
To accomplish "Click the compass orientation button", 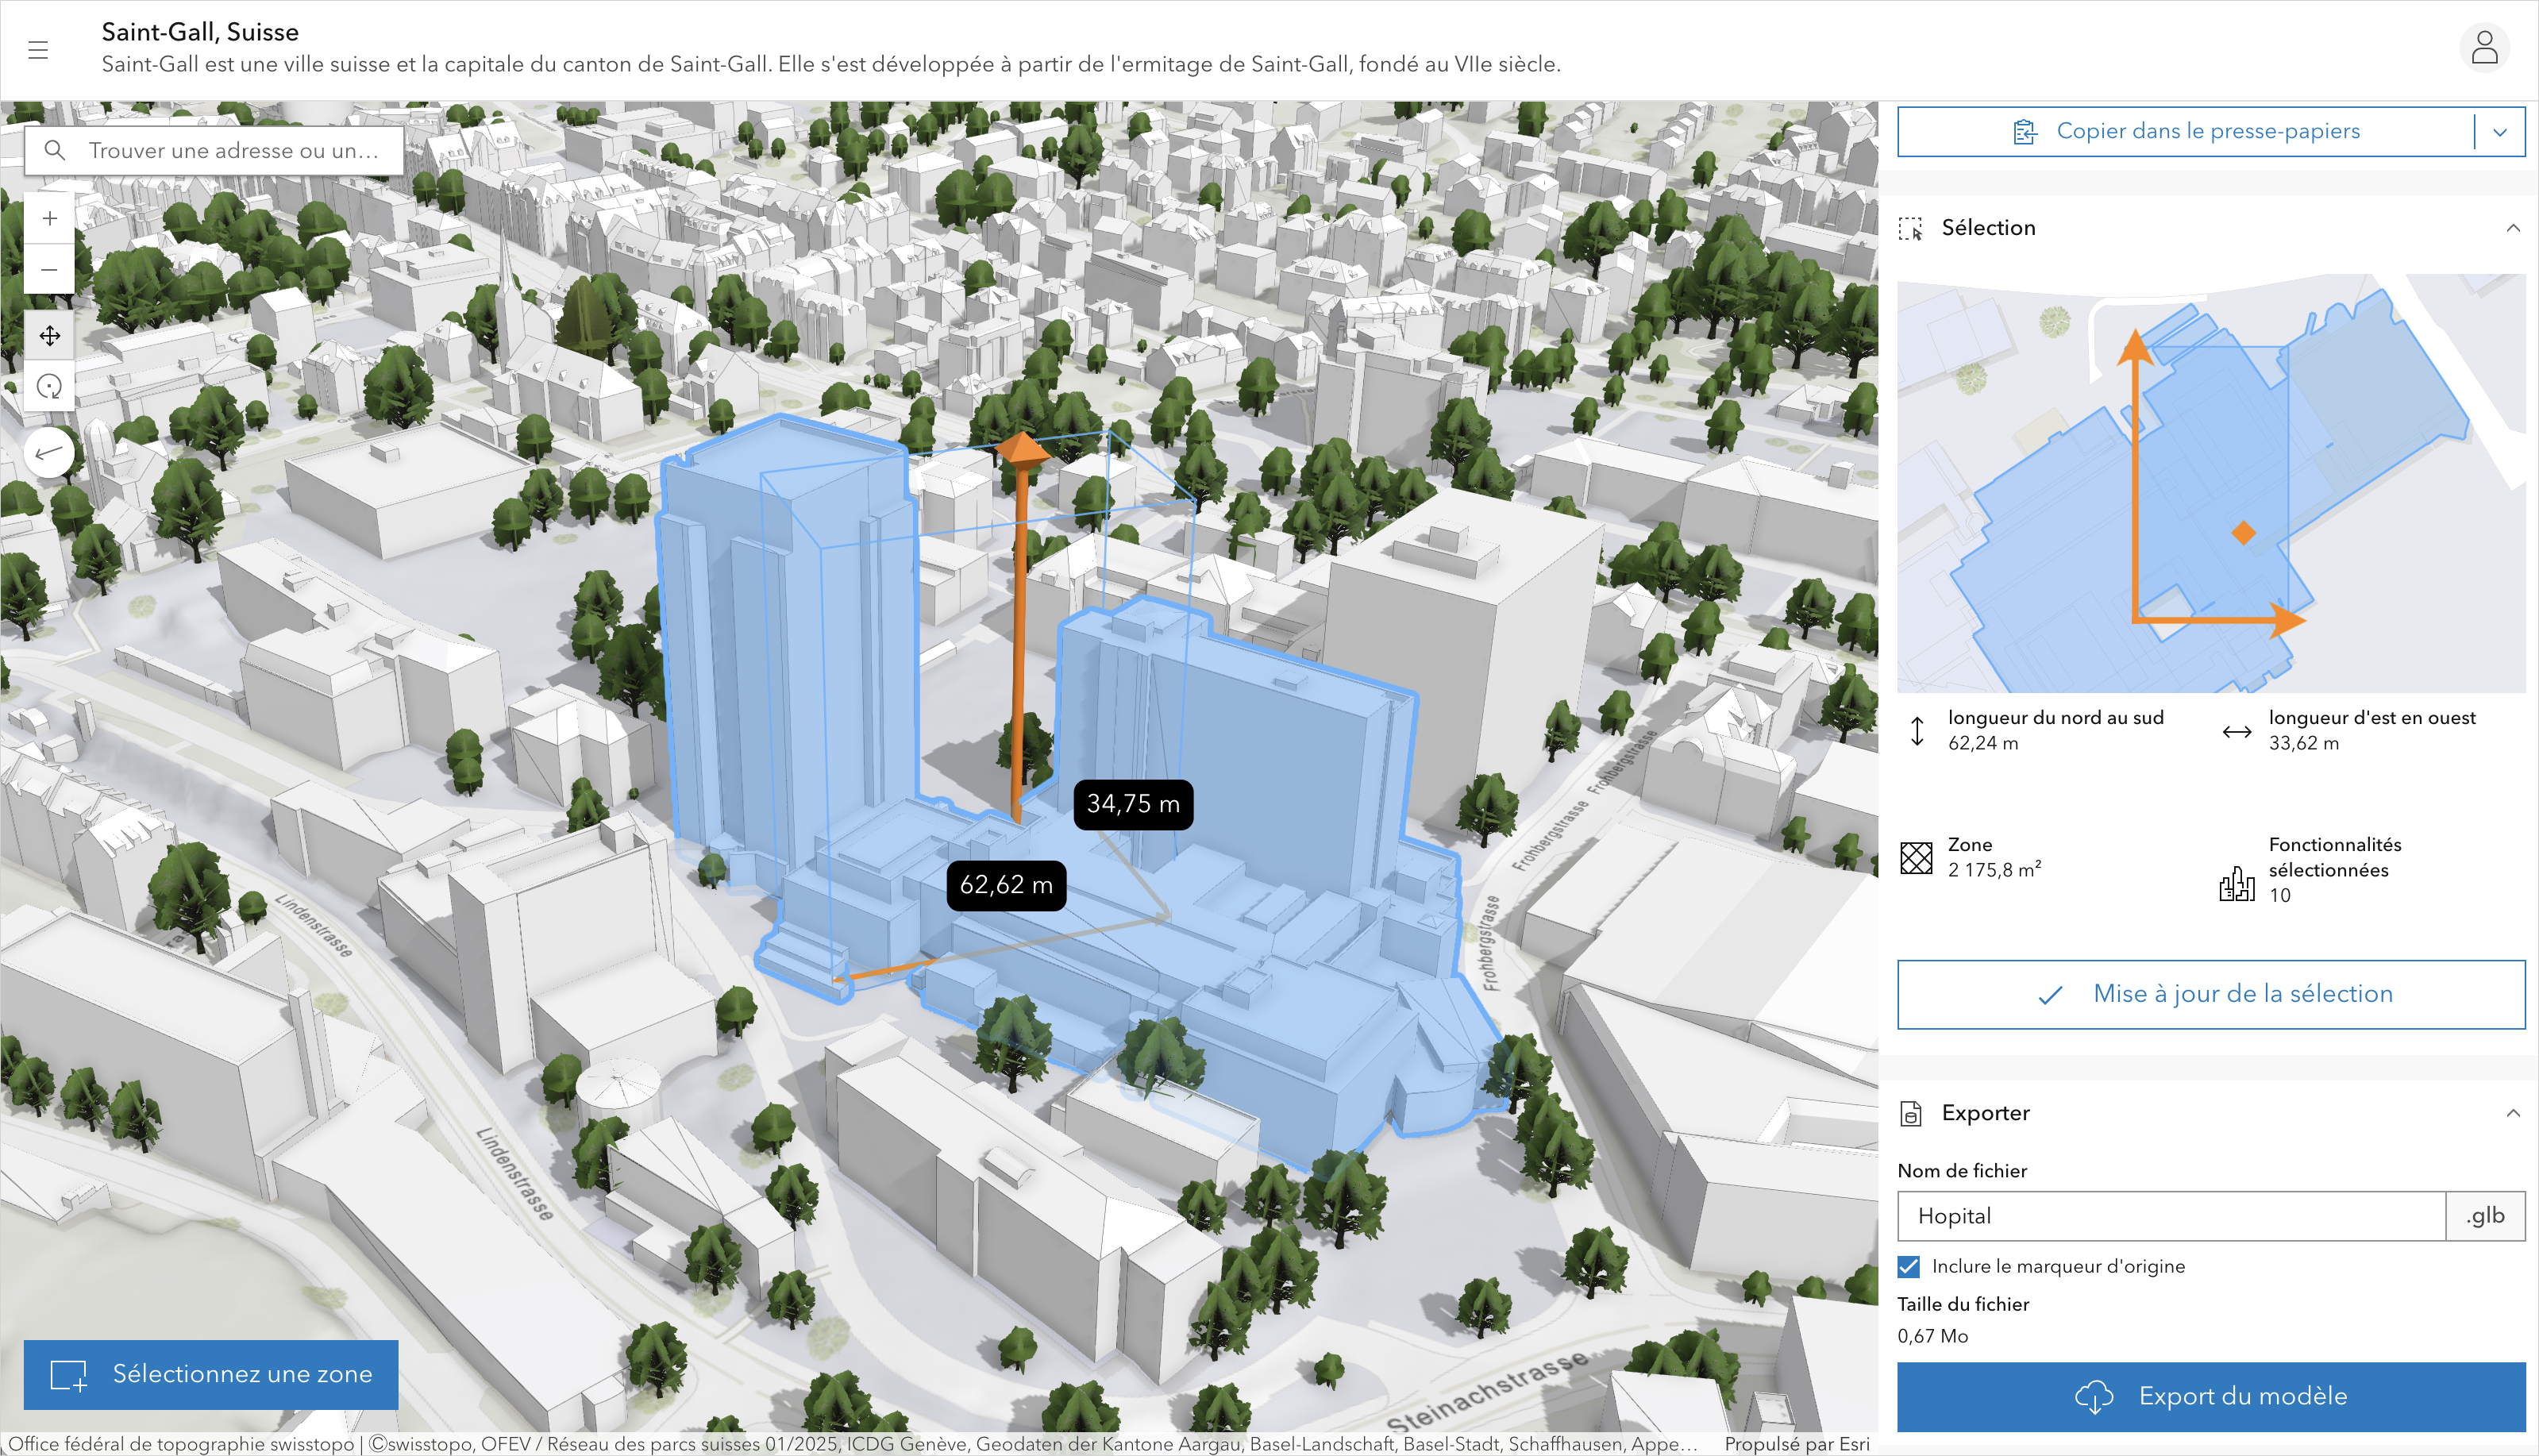I will 49,453.
